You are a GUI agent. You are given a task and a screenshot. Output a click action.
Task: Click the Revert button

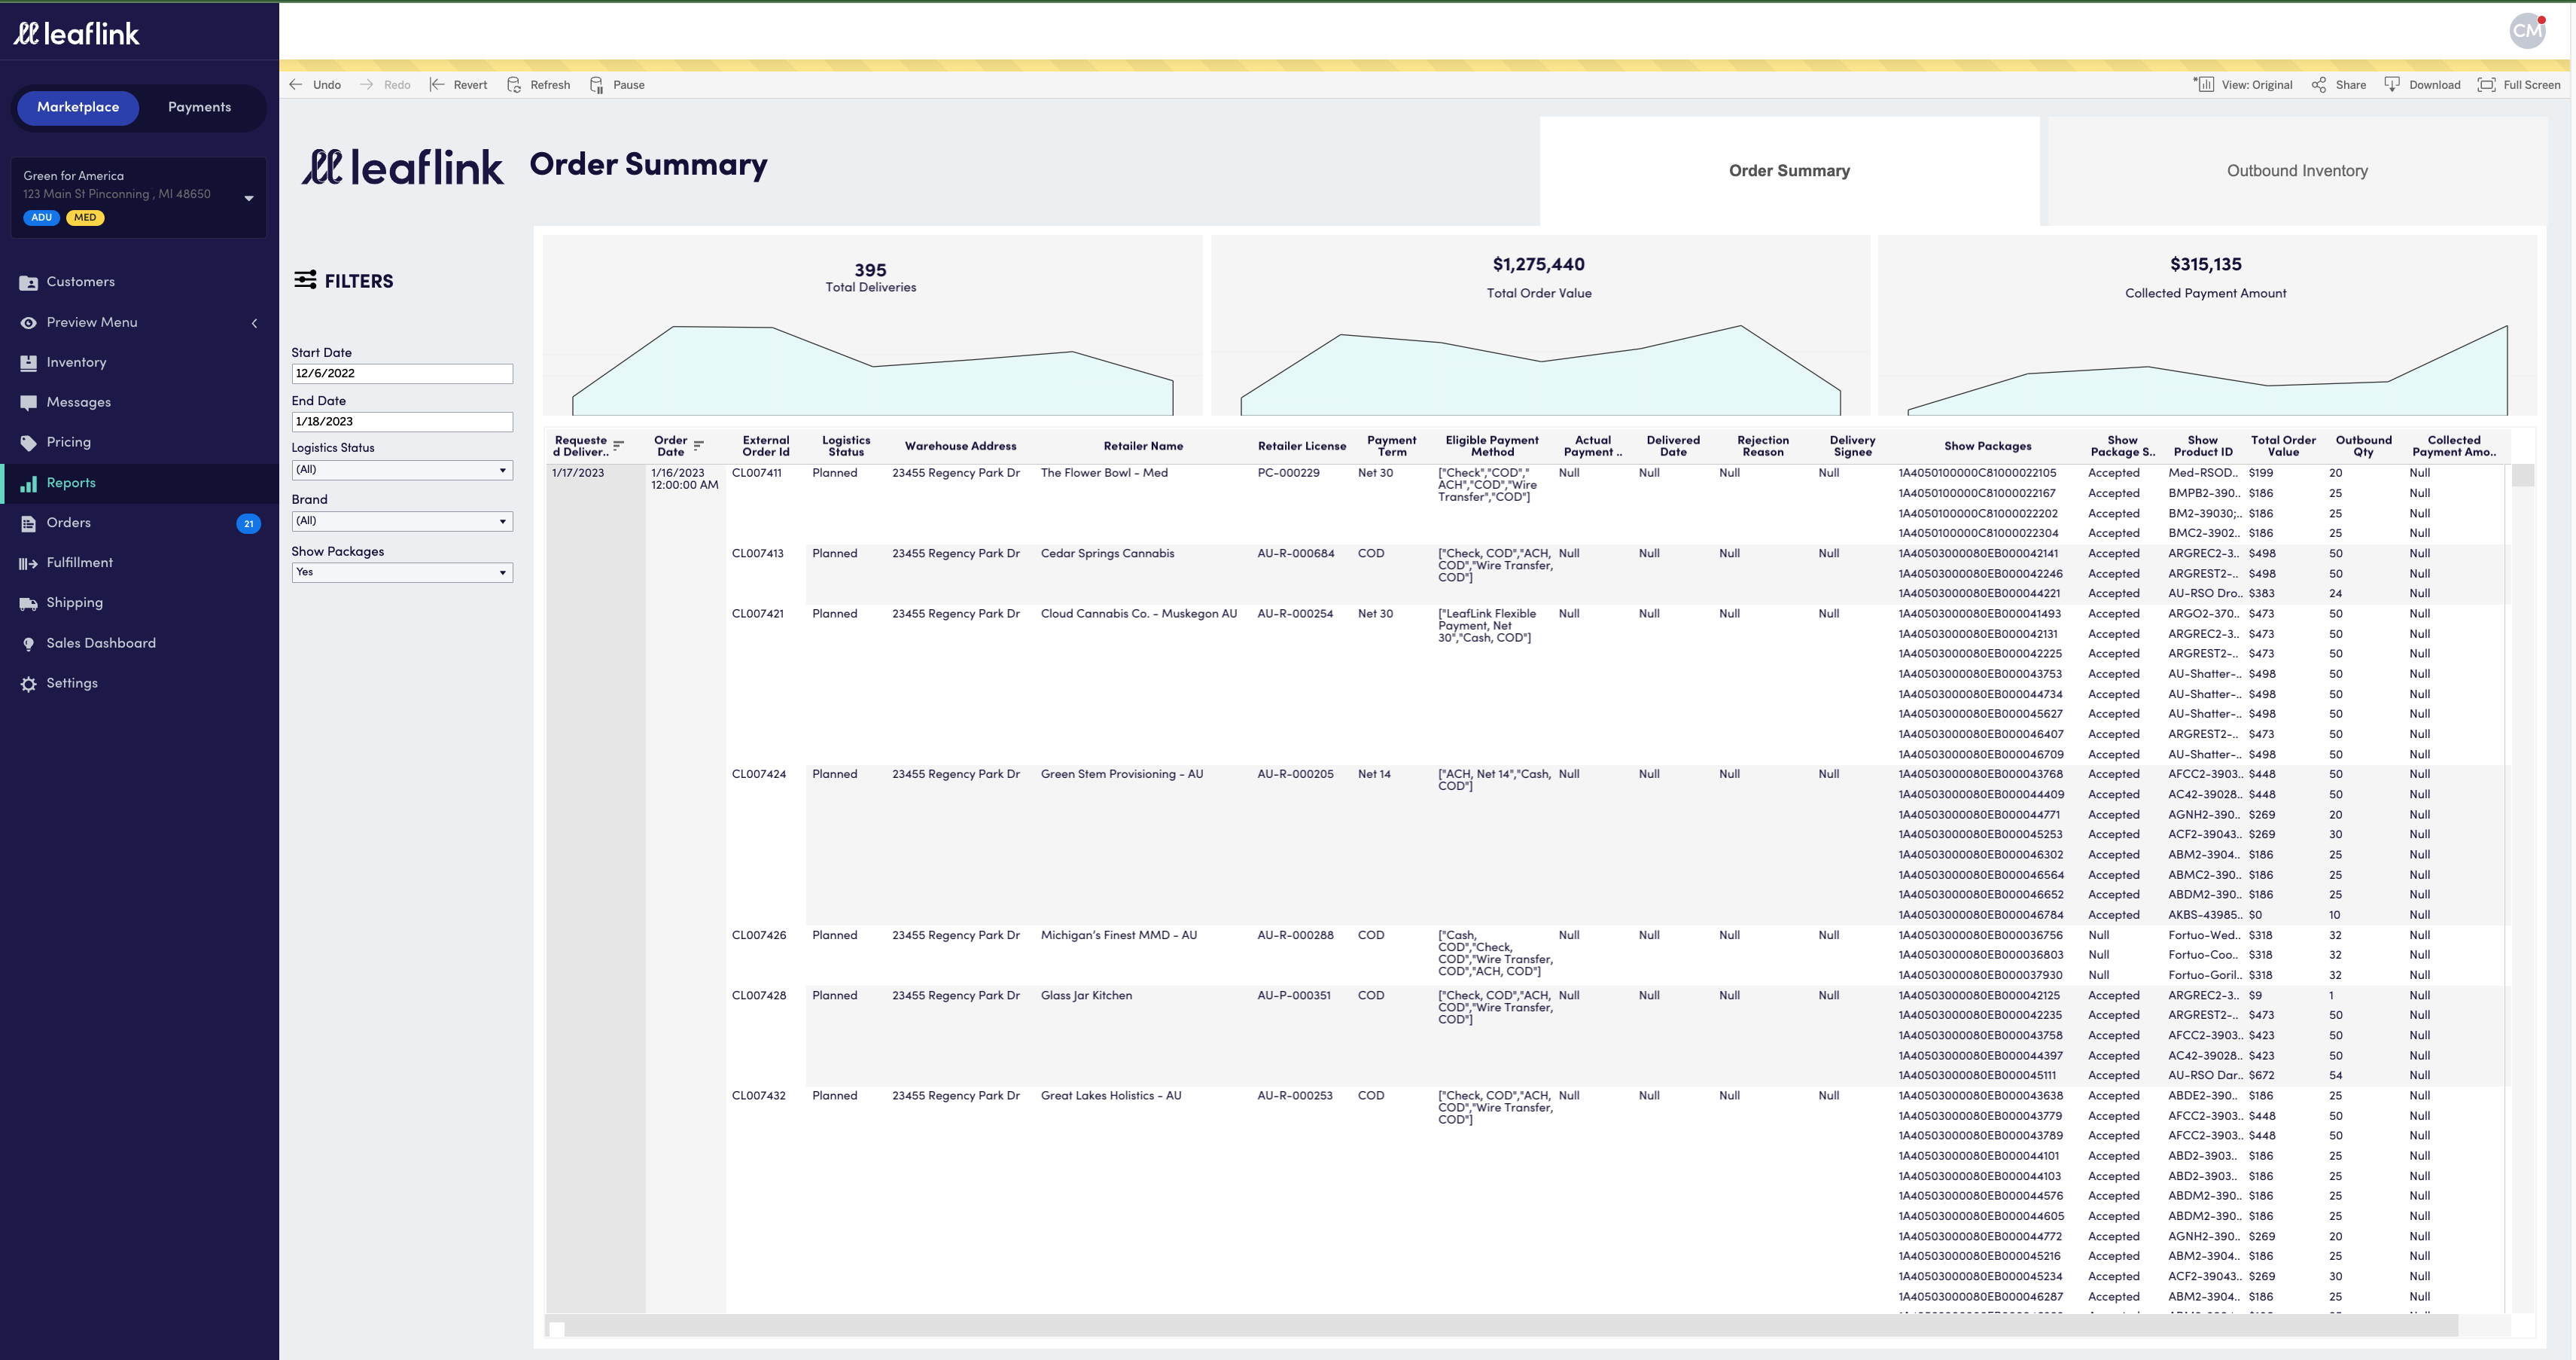pyautogui.click(x=459, y=85)
